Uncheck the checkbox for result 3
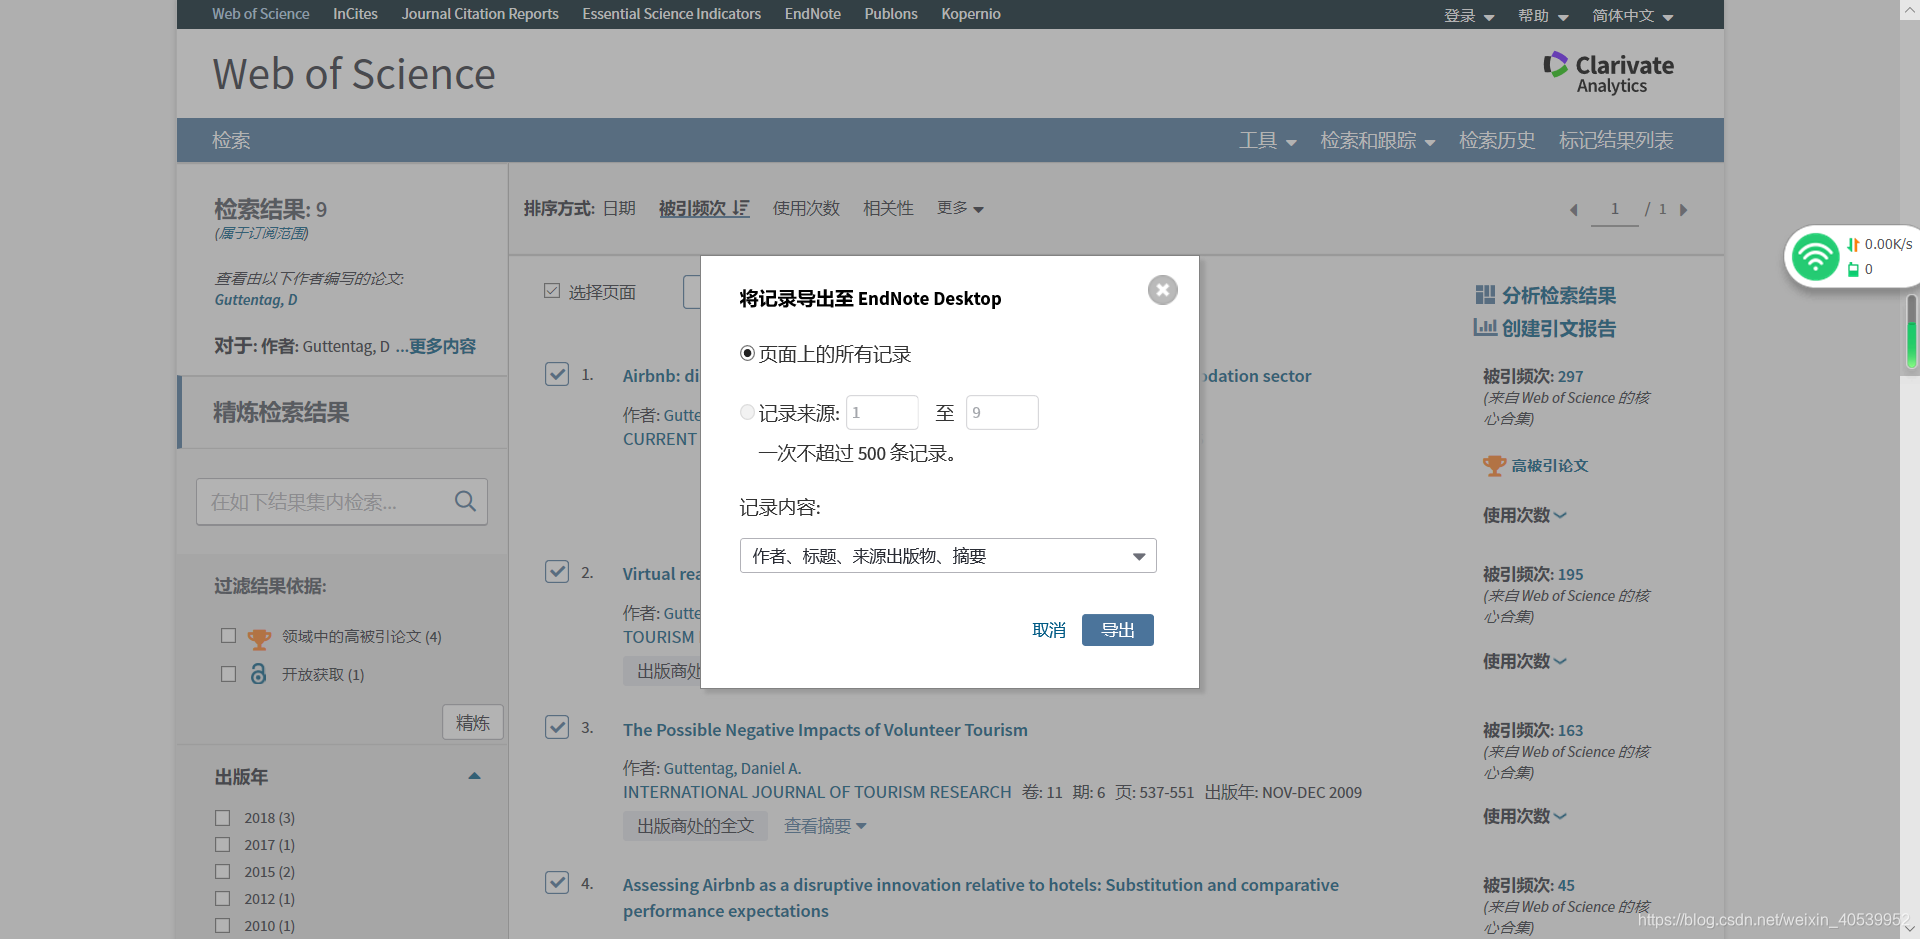1920x939 pixels. [557, 727]
